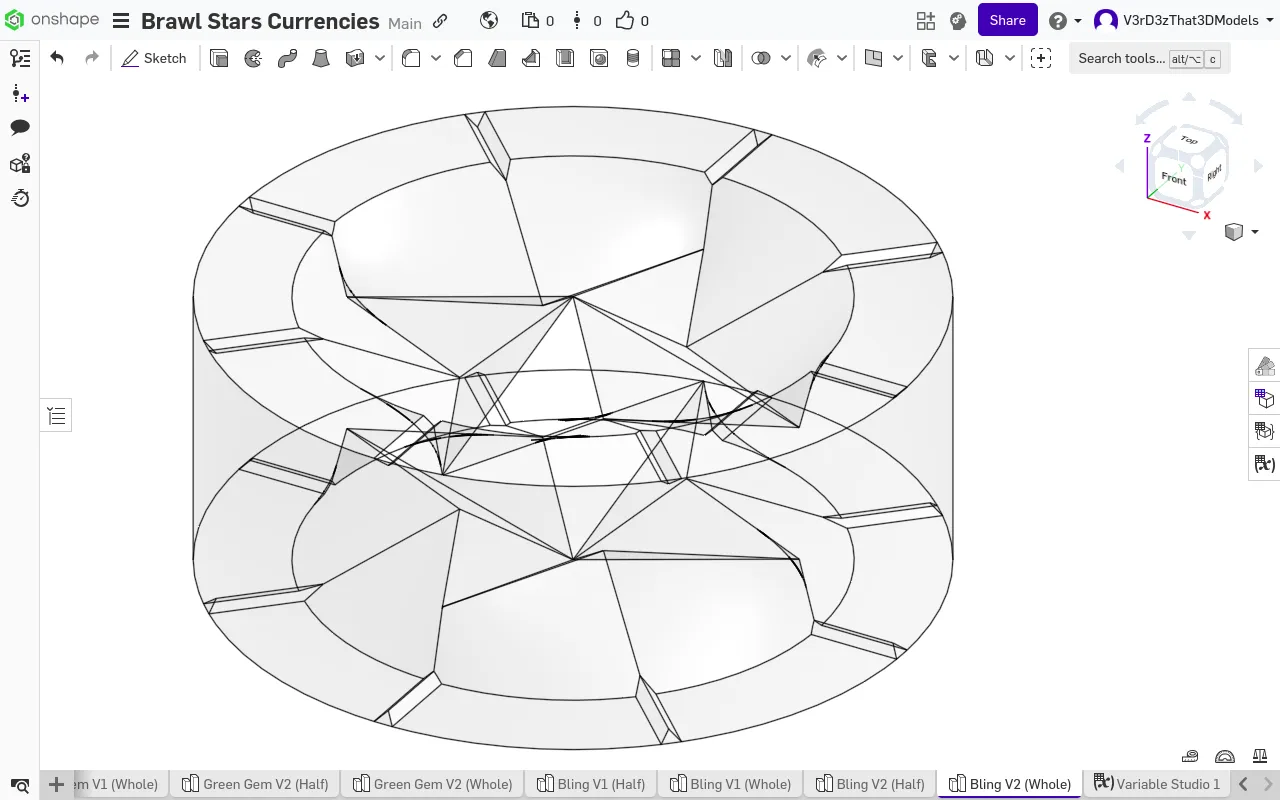Switch to Bling V1 (Half) tab
The image size is (1280, 800).
coord(590,784)
